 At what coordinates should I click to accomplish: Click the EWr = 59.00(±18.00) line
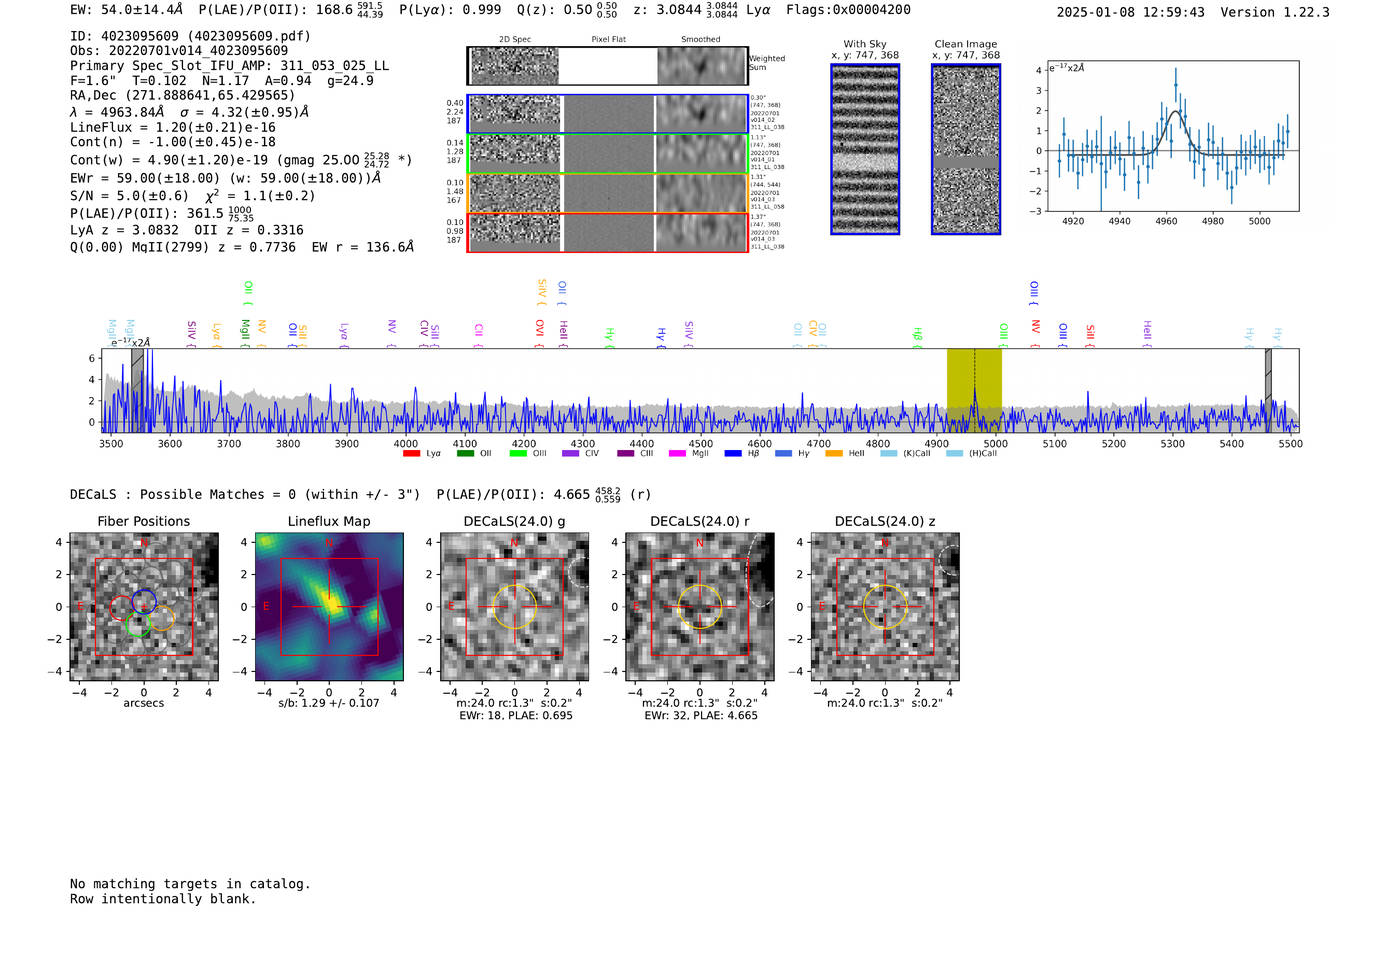coord(226,178)
